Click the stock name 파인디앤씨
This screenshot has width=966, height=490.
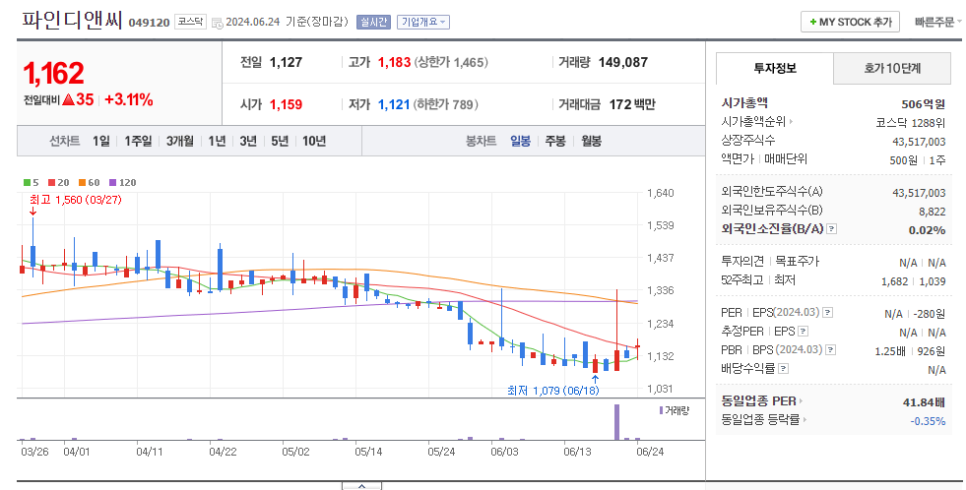[x=72, y=20]
